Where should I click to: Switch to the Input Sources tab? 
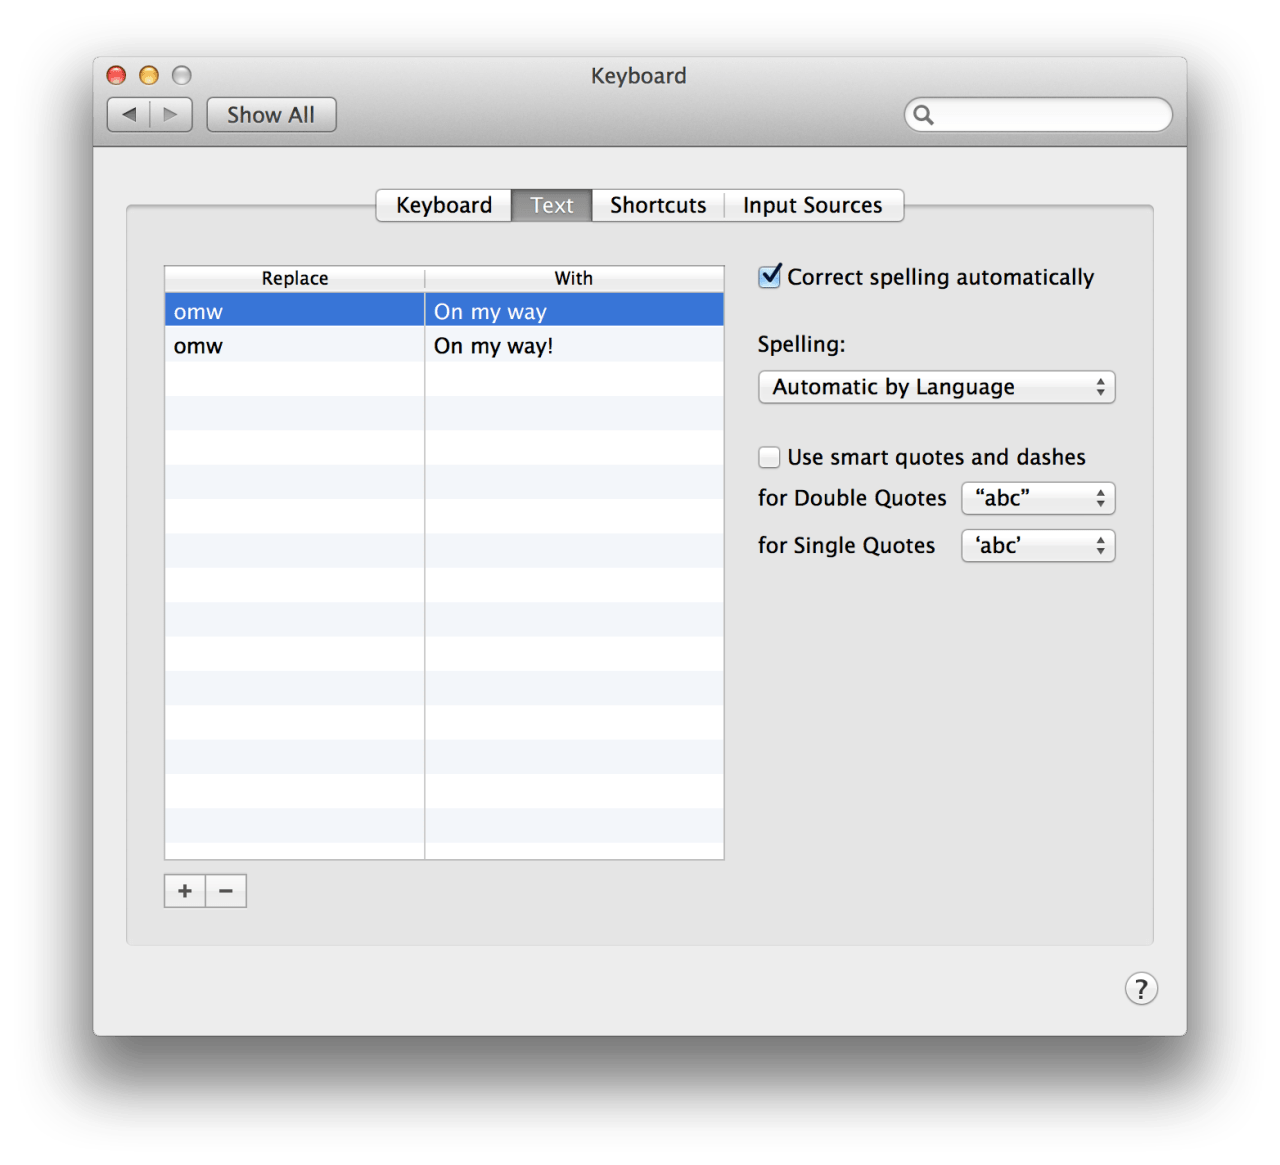tap(812, 206)
